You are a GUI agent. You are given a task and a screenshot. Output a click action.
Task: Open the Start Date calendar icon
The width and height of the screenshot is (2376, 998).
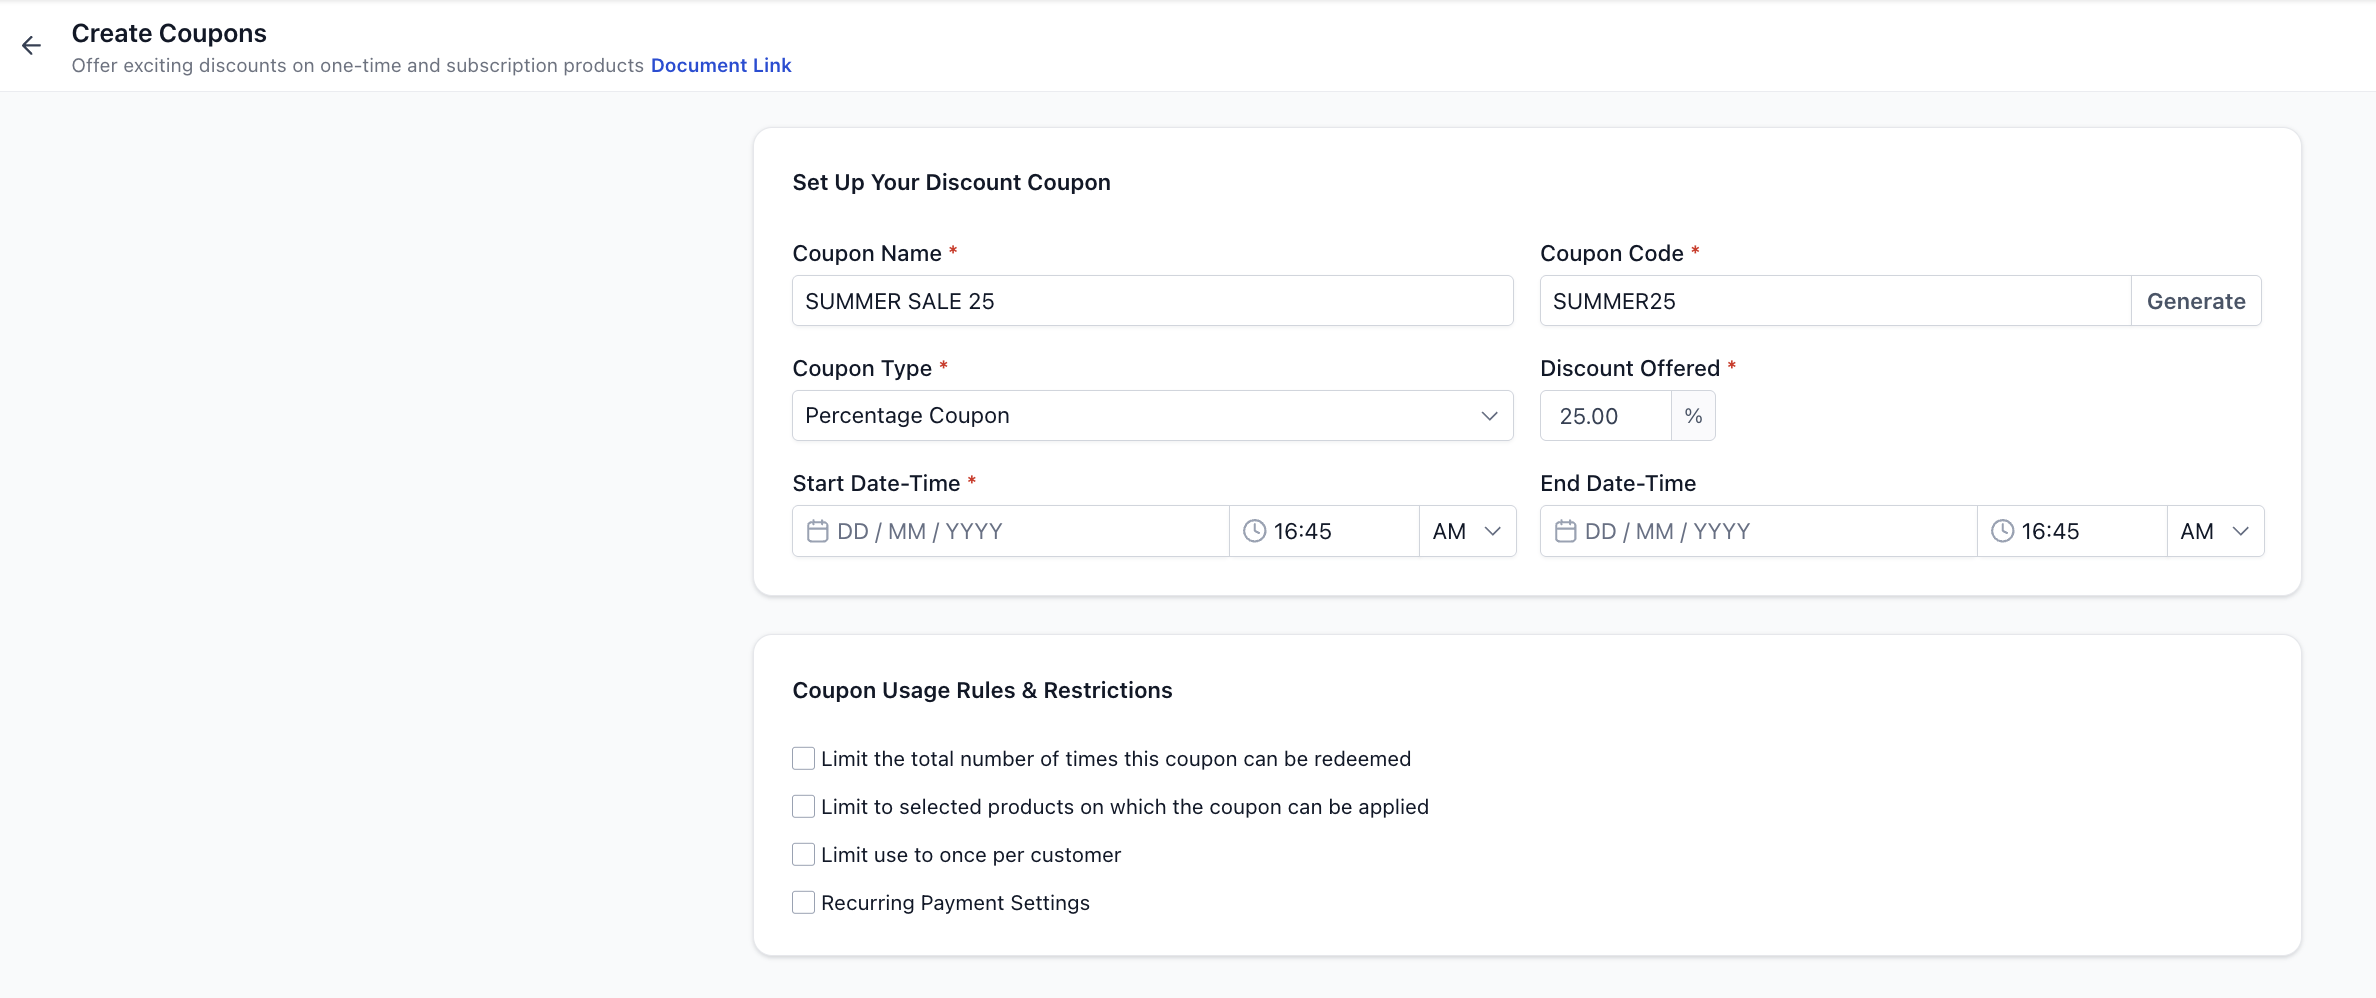(x=817, y=531)
